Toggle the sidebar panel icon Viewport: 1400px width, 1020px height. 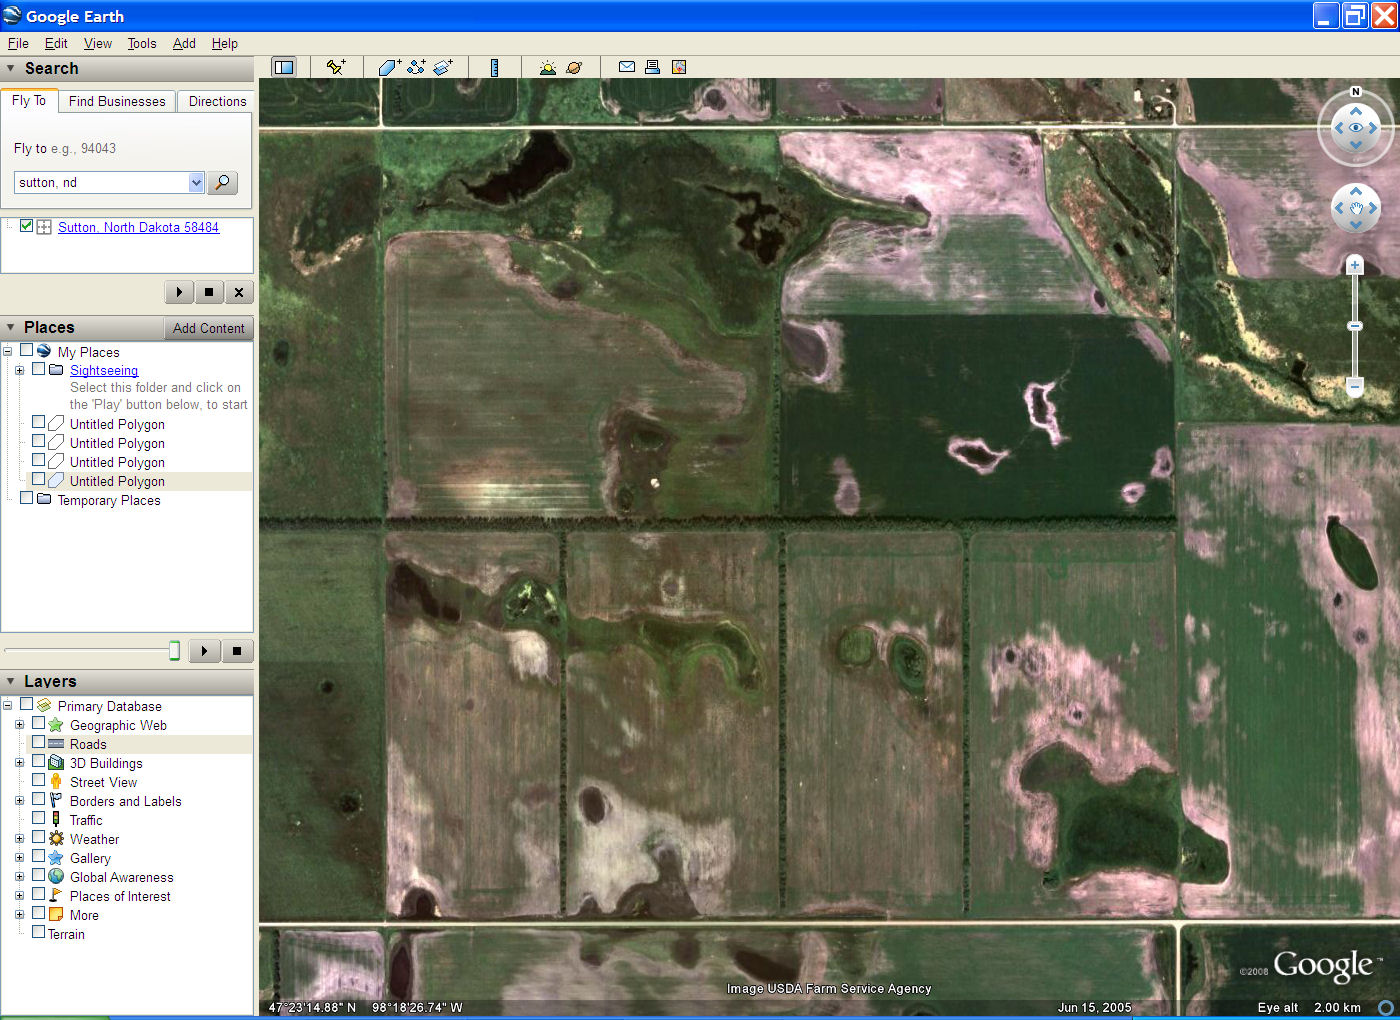coord(284,67)
